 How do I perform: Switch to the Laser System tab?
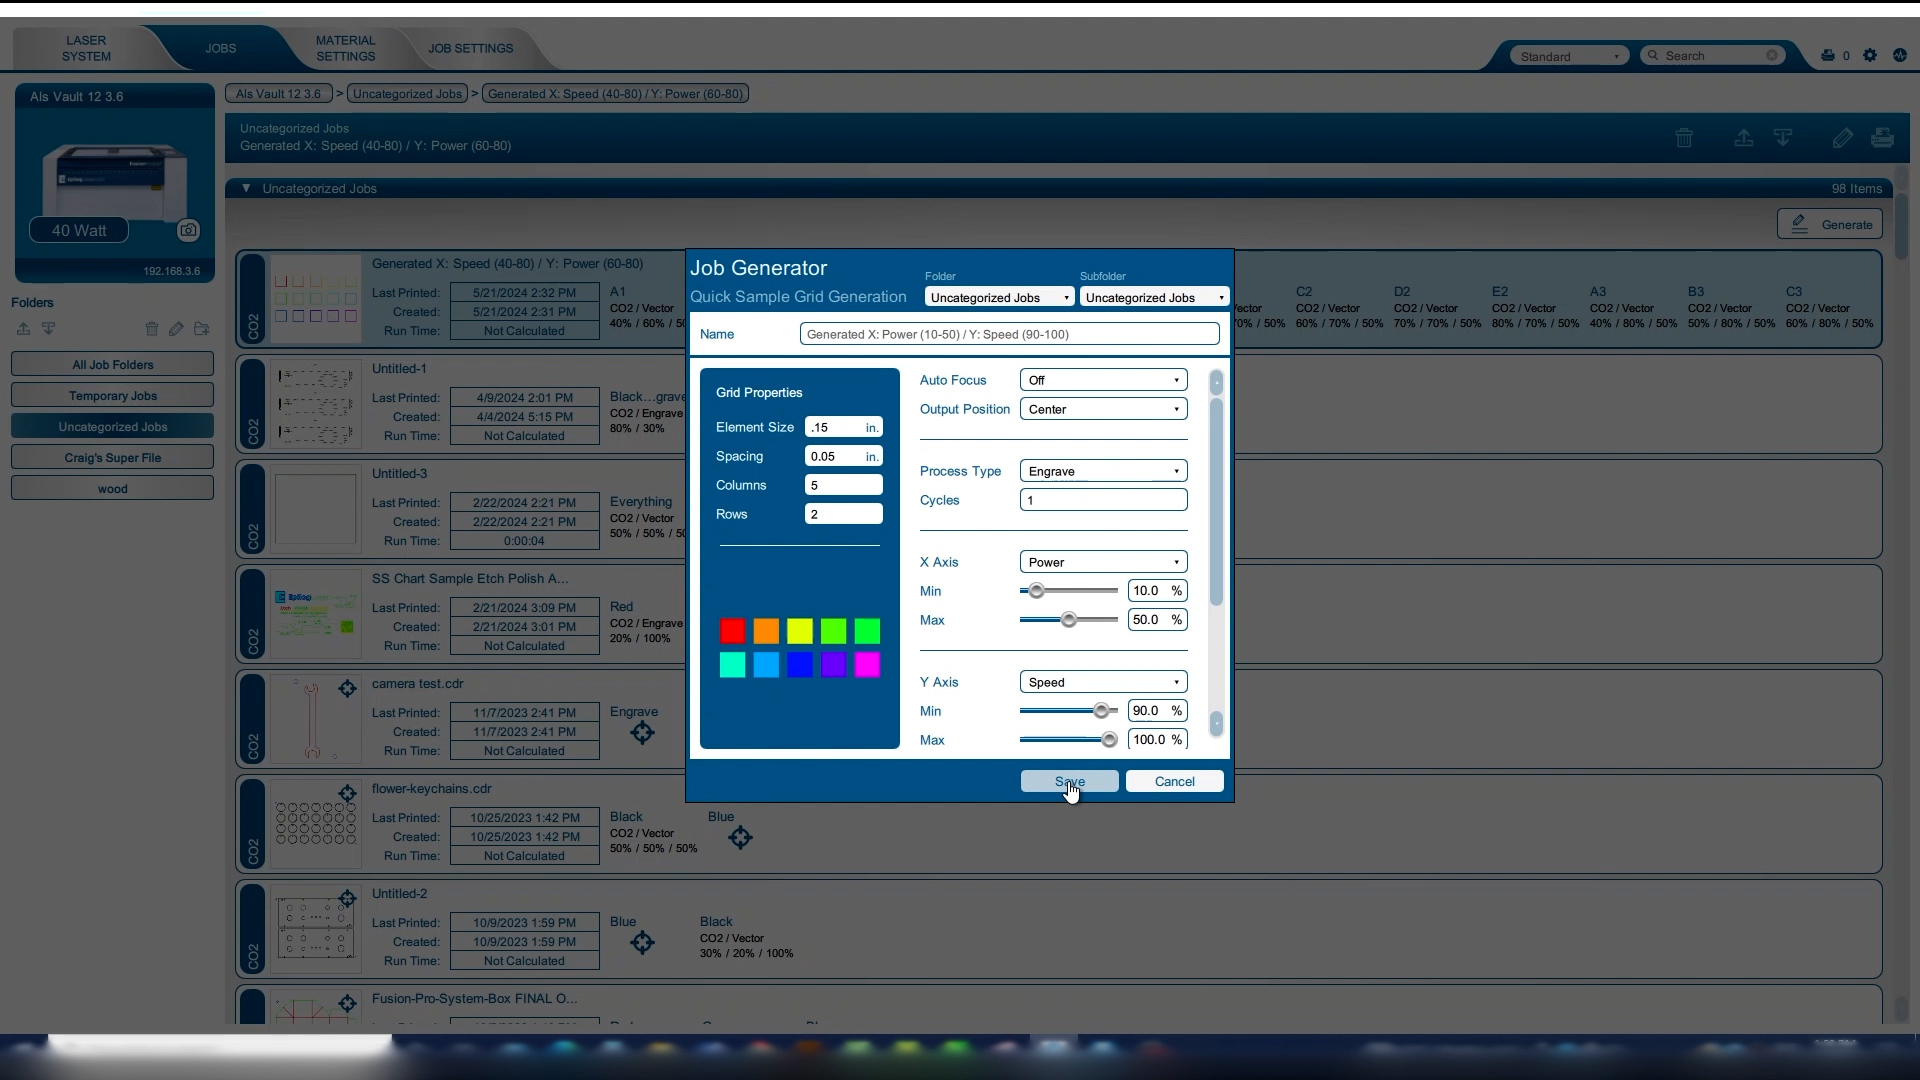(86, 48)
